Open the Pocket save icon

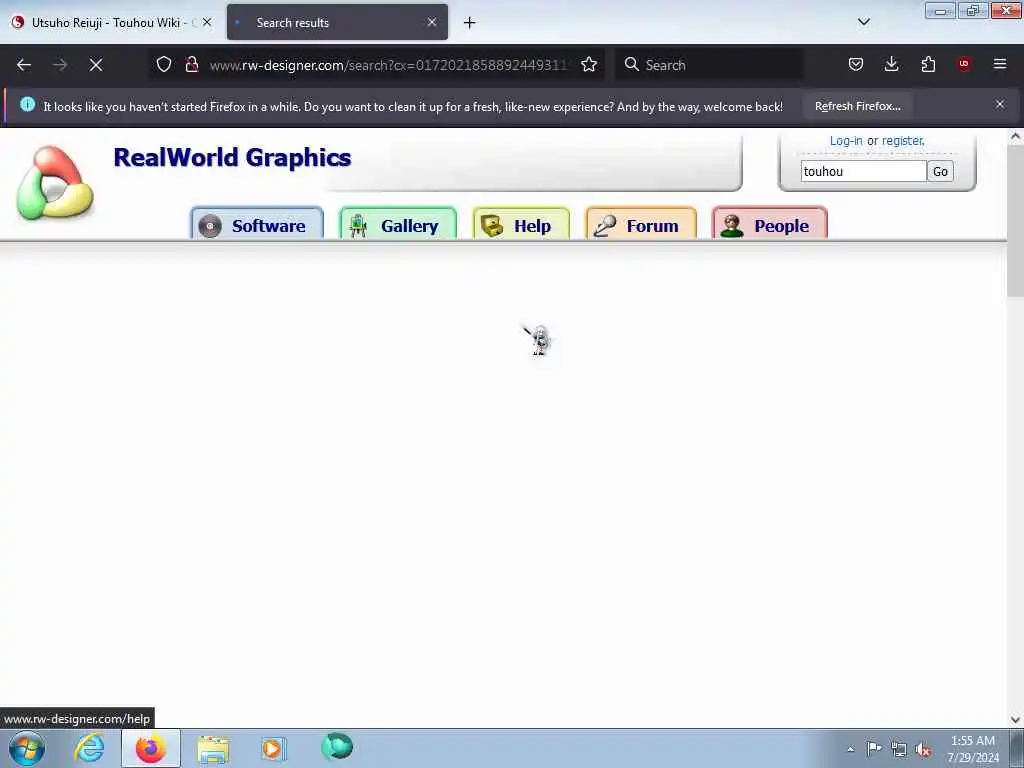click(x=856, y=64)
